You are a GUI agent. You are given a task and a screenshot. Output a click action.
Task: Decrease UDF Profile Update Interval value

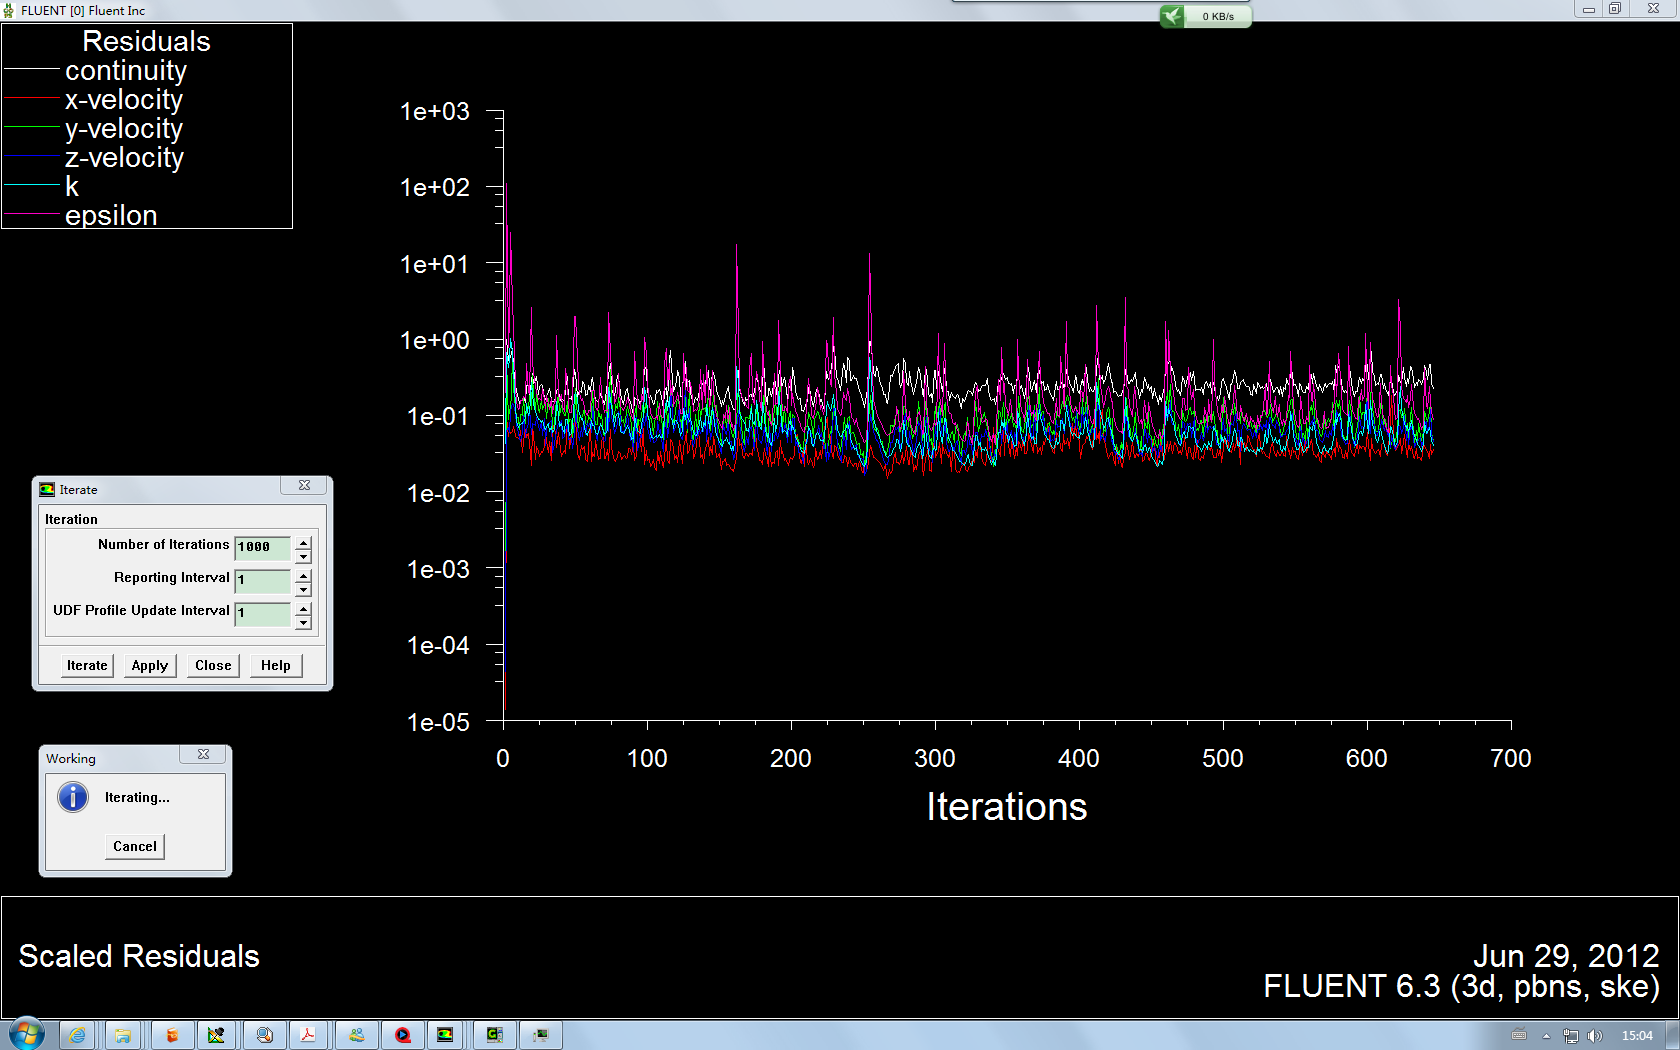[x=304, y=622]
